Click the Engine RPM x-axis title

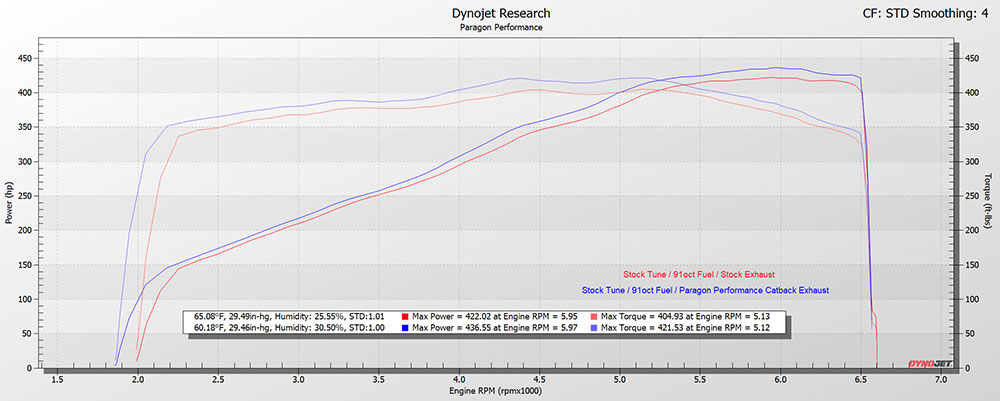coord(495,393)
